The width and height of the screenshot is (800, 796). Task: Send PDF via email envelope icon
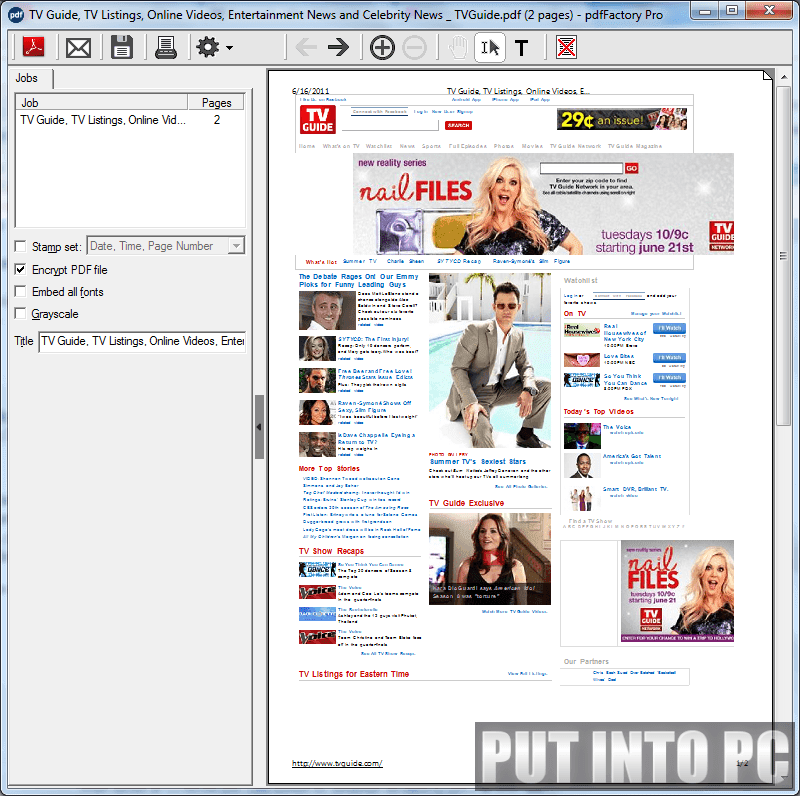(79, 48)
